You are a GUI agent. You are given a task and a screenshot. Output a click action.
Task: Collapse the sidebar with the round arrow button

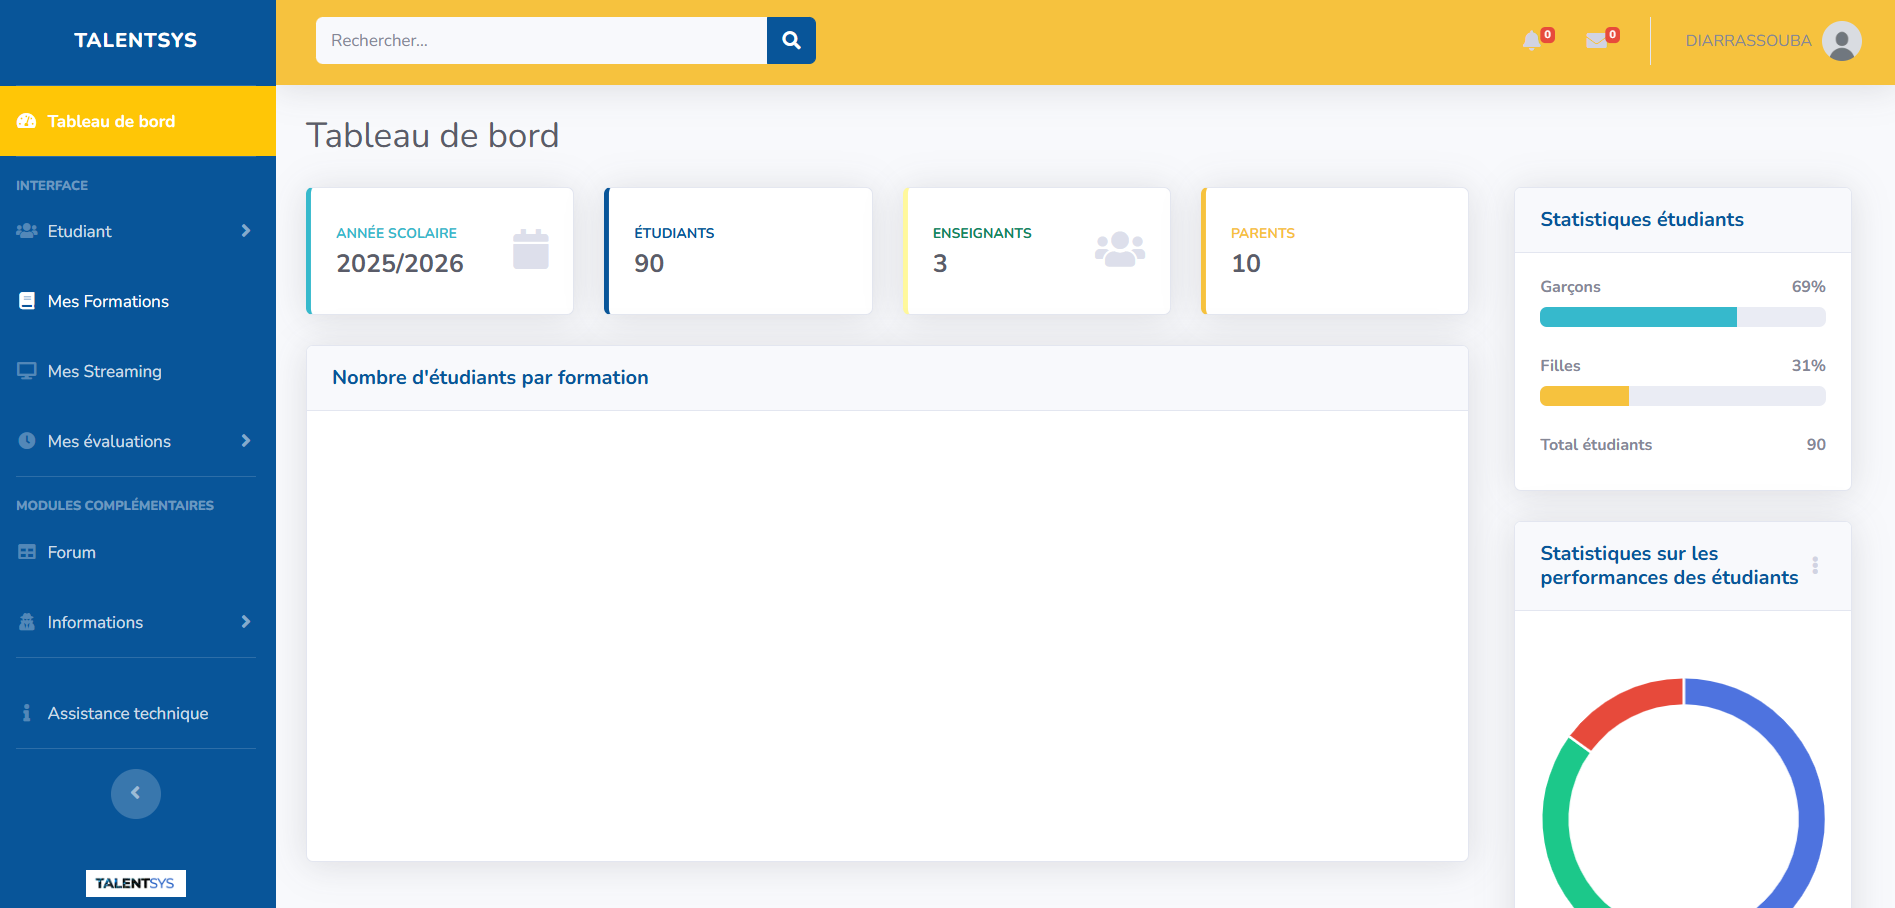click(x=136, y=794)
